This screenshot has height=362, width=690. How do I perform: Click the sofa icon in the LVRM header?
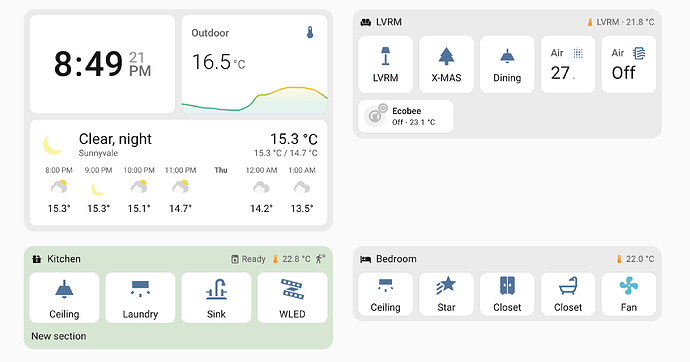(366, 22)
